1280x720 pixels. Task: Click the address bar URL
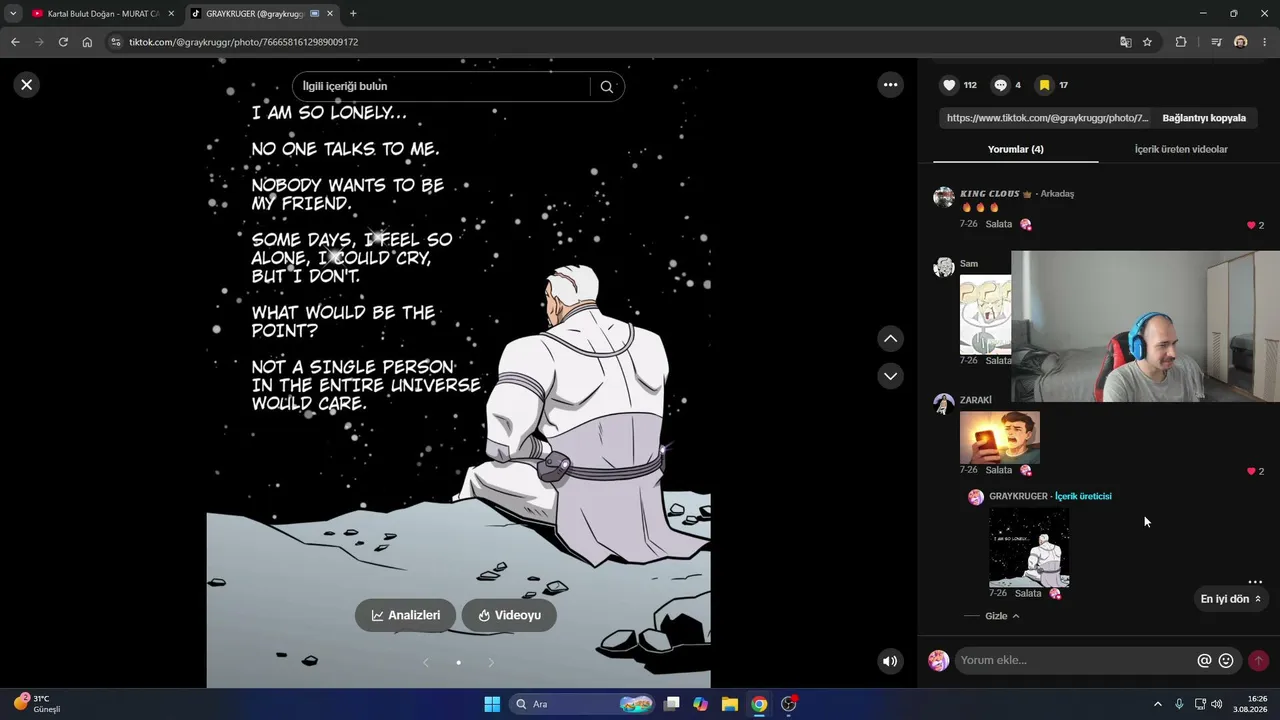point(243,42)
